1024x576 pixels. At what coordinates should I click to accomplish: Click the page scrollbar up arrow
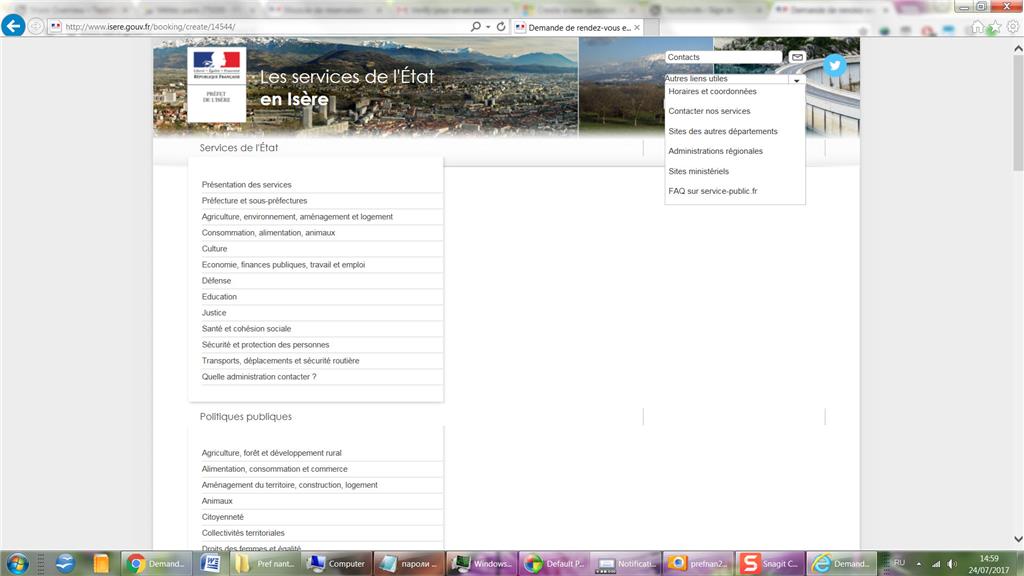pos(1017,48)
